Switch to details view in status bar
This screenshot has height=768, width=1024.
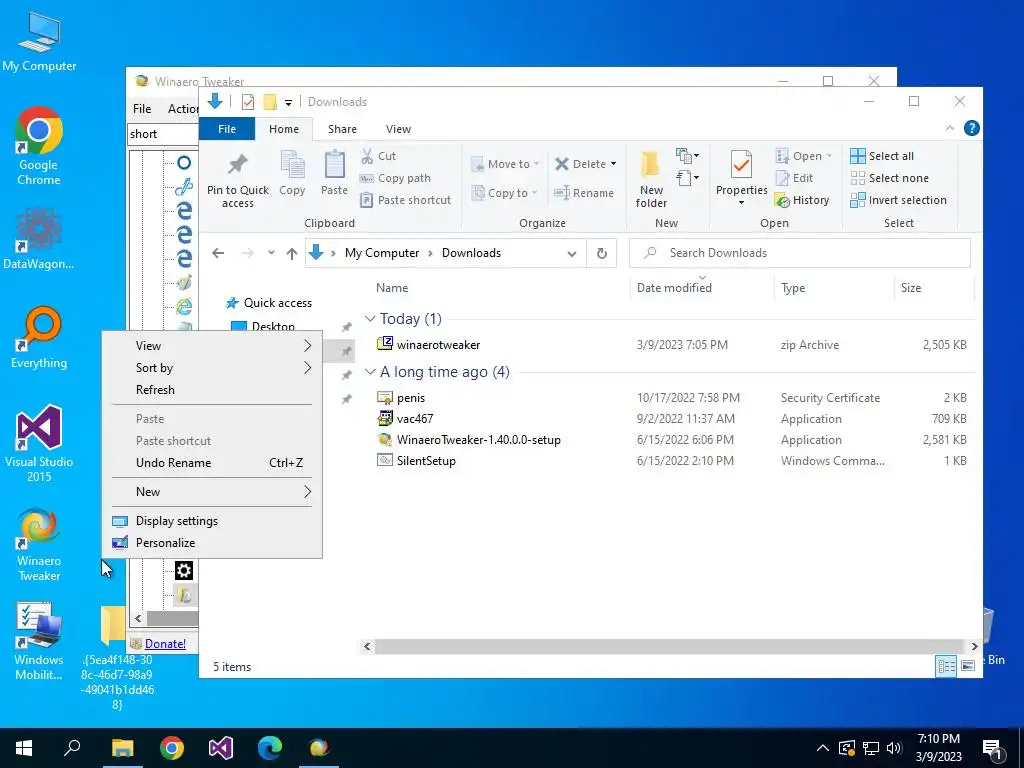click(946, 665)
